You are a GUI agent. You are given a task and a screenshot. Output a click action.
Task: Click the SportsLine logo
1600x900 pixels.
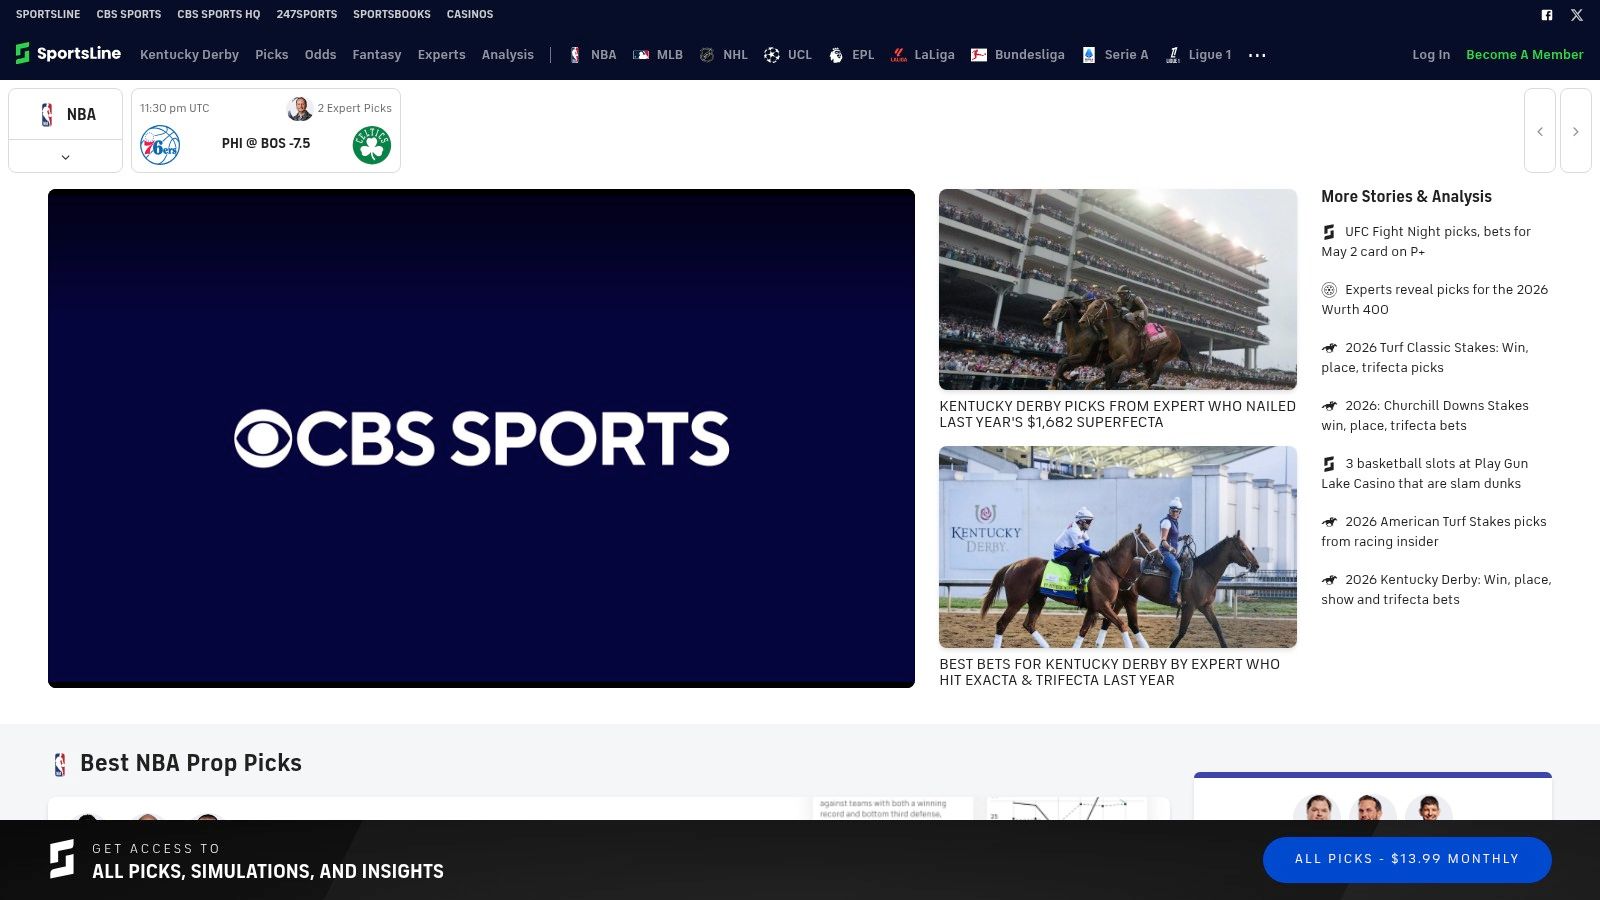[x=68, y=54]
